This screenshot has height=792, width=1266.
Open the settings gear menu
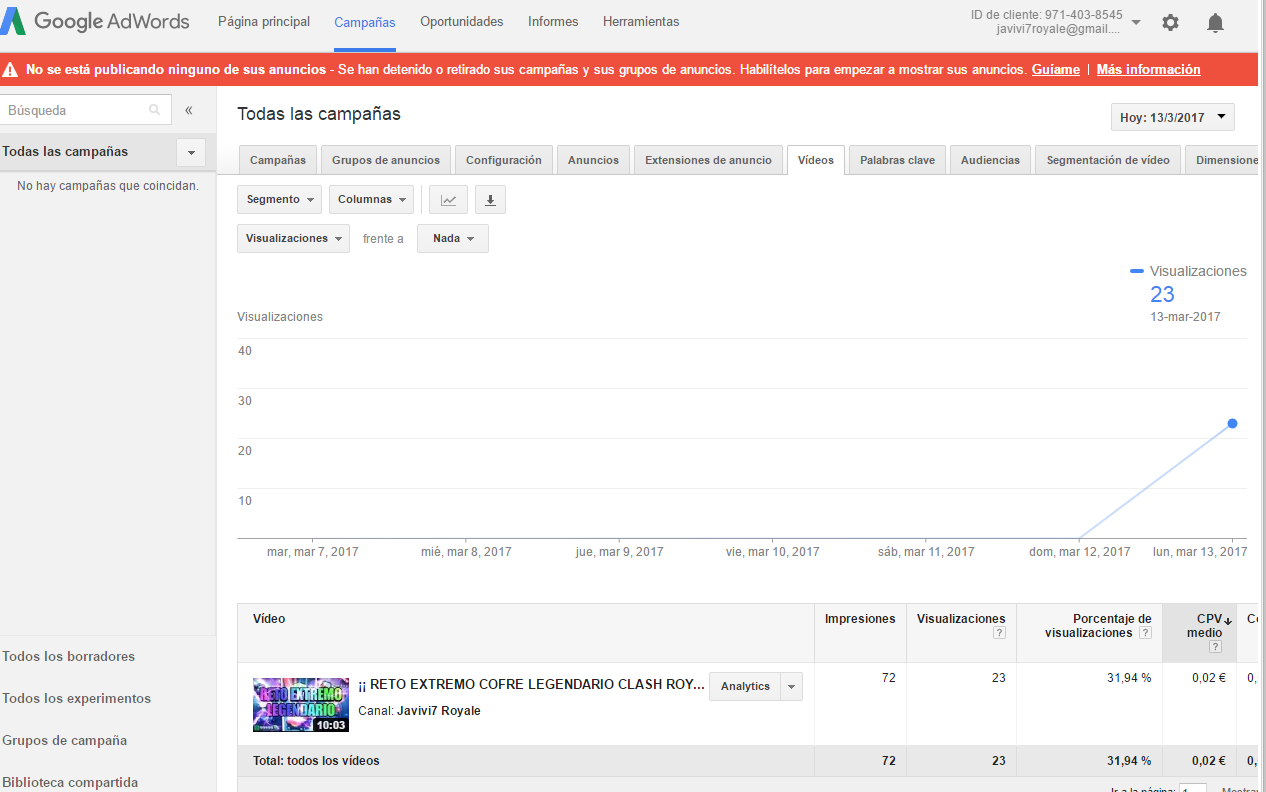(x=1170, y=22)
